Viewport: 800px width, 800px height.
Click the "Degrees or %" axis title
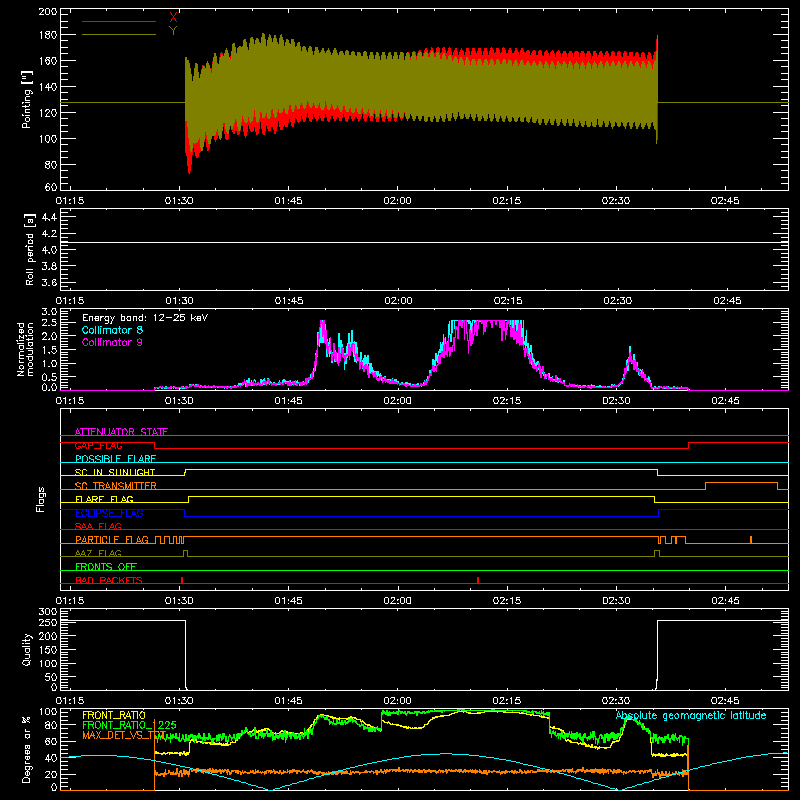26,750
